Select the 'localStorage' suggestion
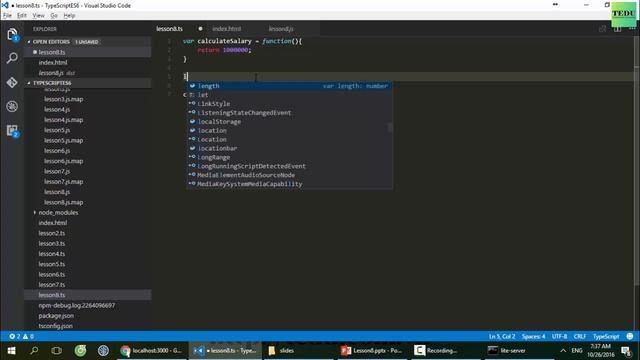 pos(289,122)
